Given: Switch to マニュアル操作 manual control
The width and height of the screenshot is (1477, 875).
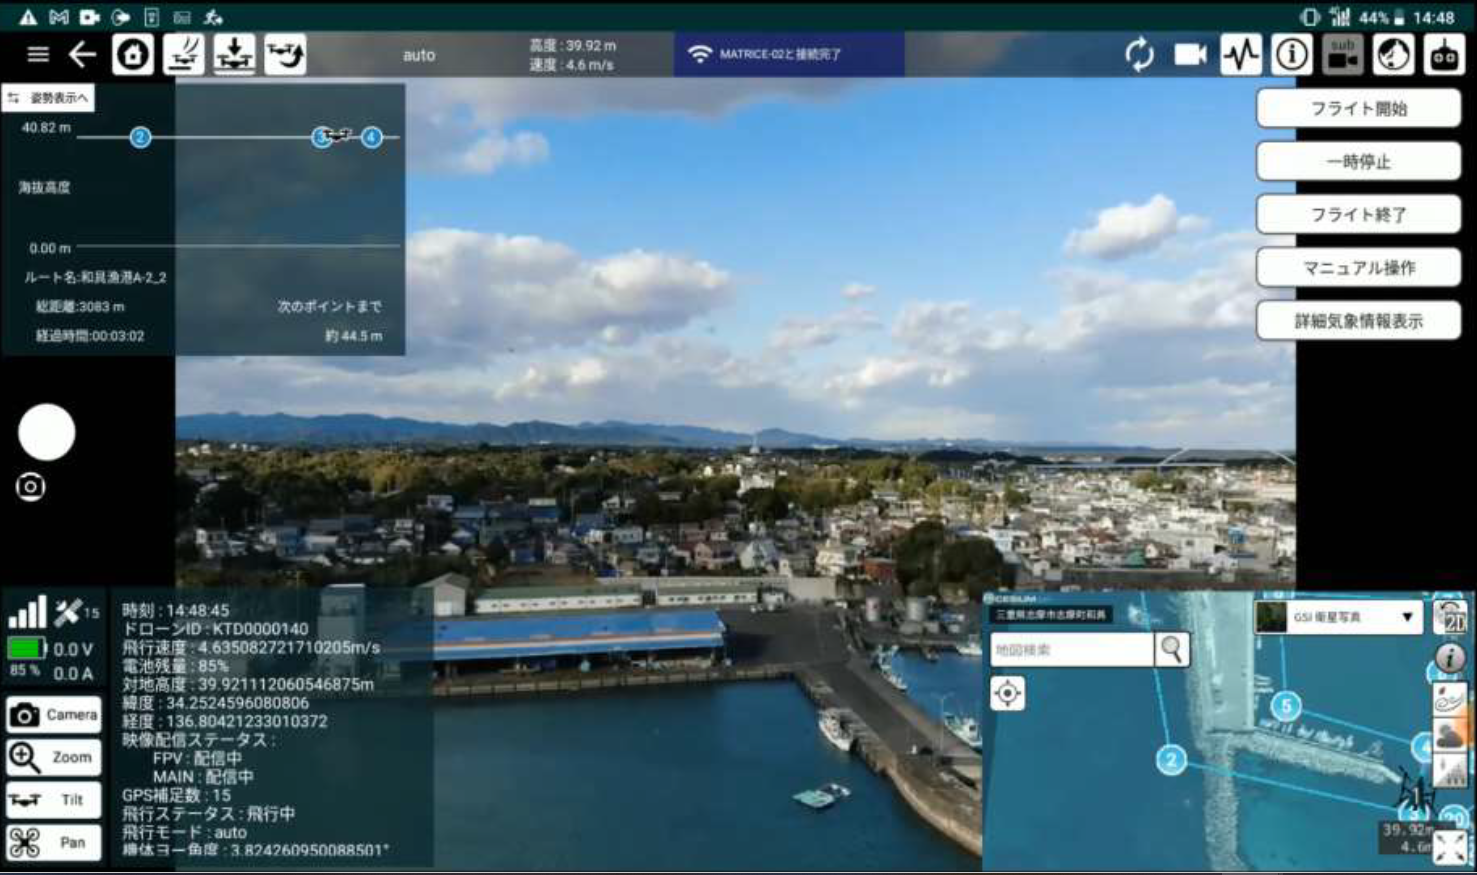Looking at the screenshot, I should 1358,267.
